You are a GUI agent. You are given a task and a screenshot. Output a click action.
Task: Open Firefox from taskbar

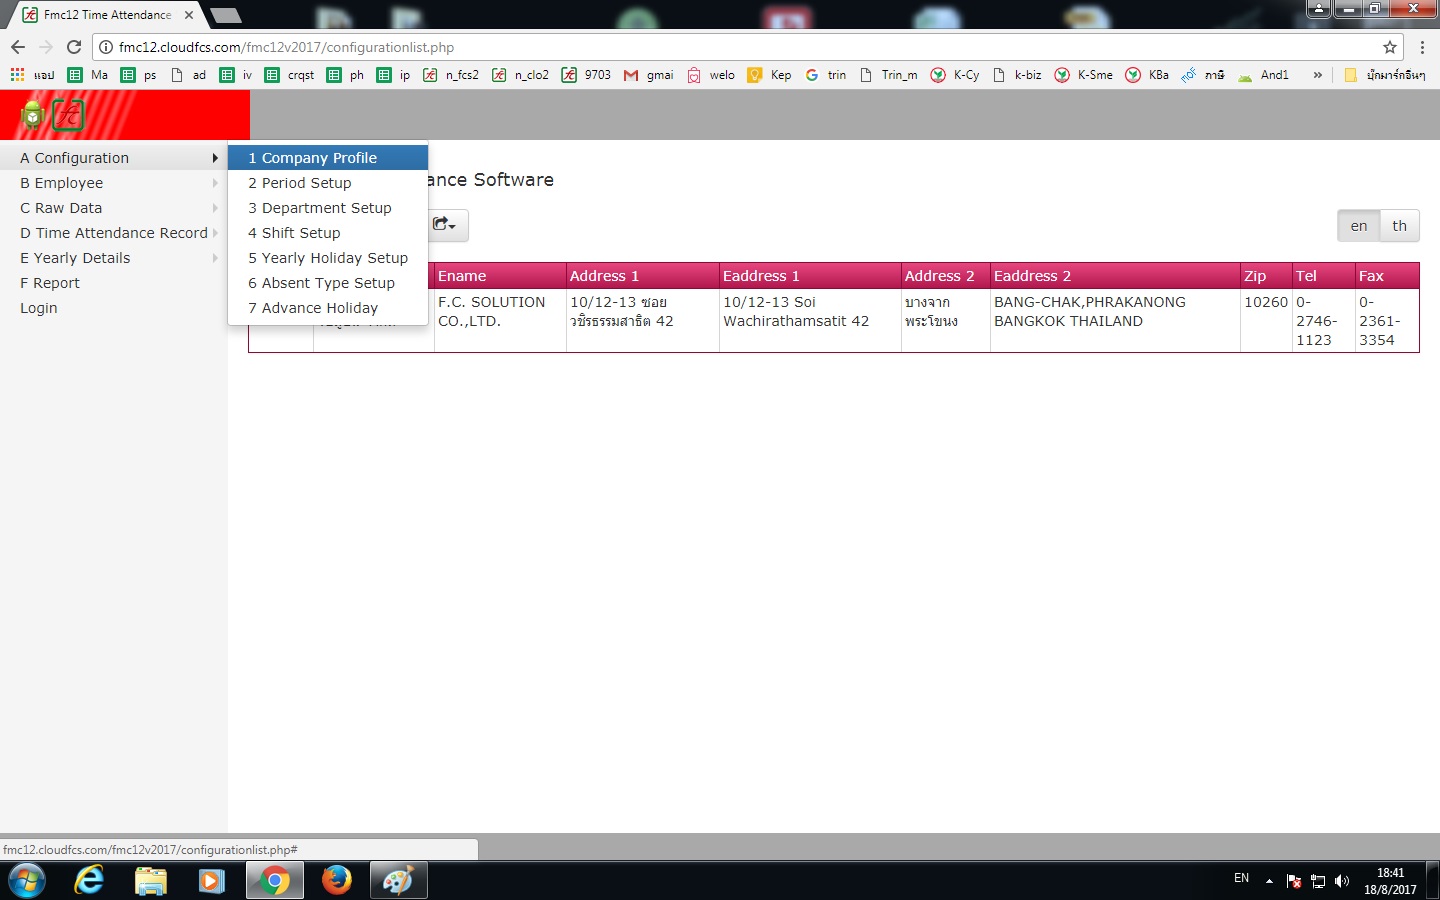point(337,881)
